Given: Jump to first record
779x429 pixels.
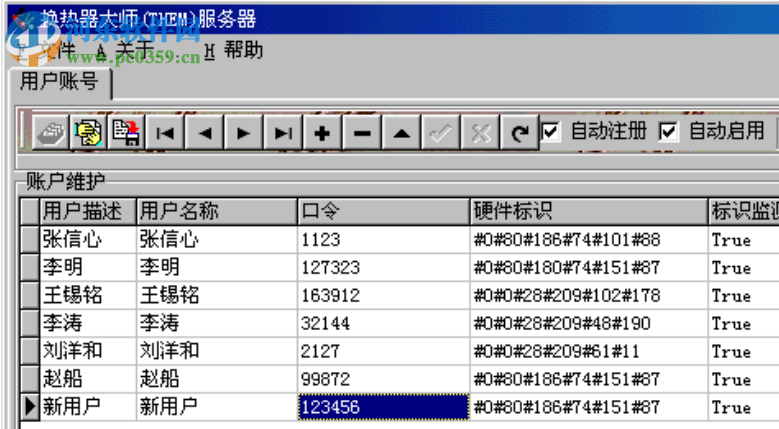Looking at the screenshot, I should click(x=165, y=133).
